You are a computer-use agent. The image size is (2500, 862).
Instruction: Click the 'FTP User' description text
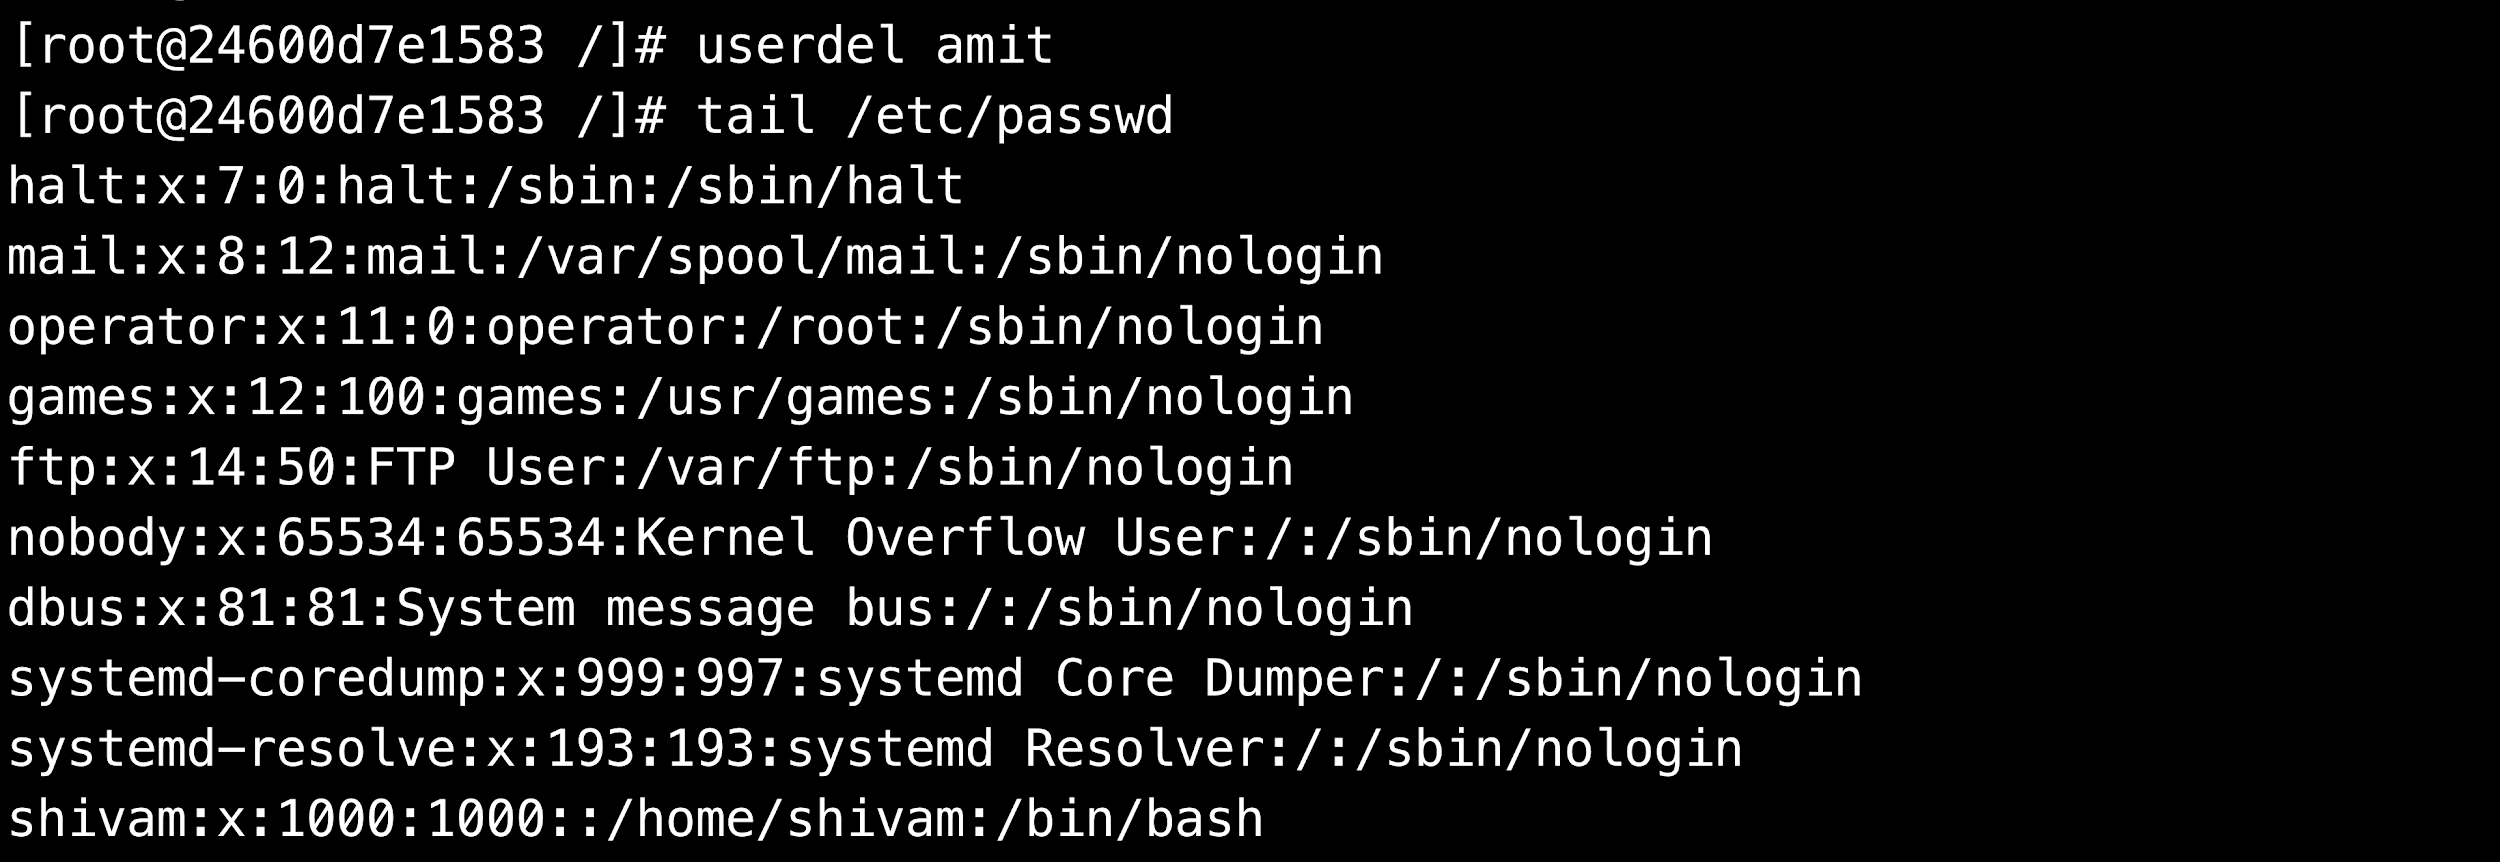point(485,468)
